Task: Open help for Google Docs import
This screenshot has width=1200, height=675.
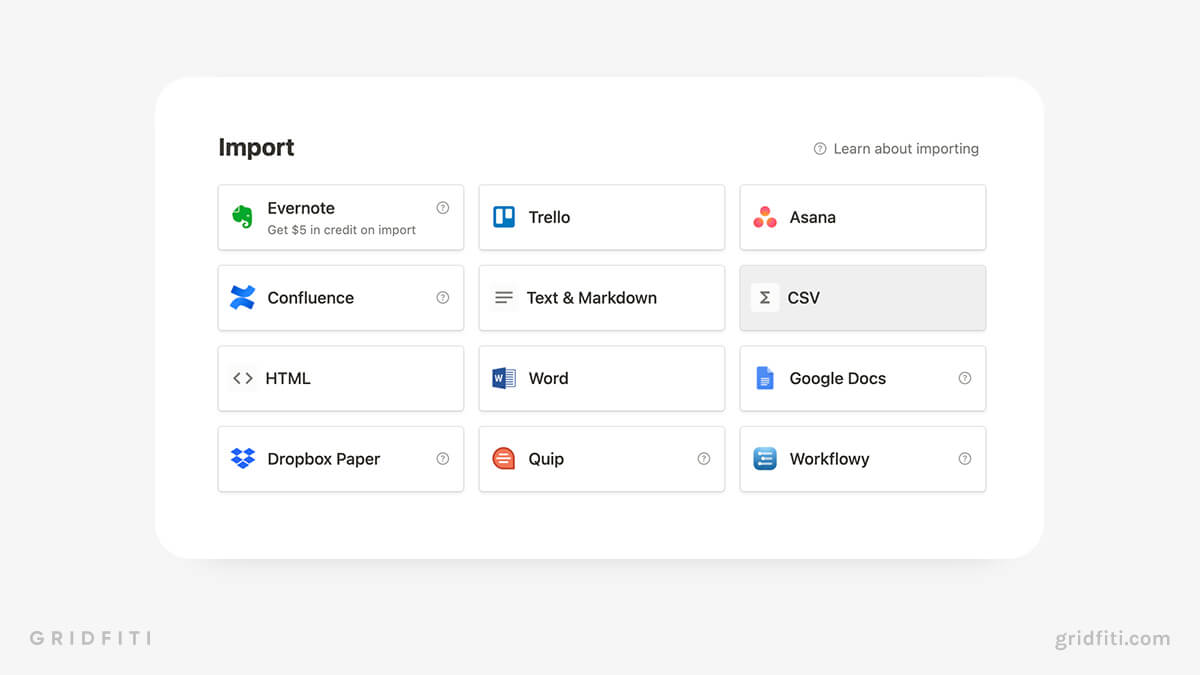Action: pyautogui.click(x=964, y=378)
